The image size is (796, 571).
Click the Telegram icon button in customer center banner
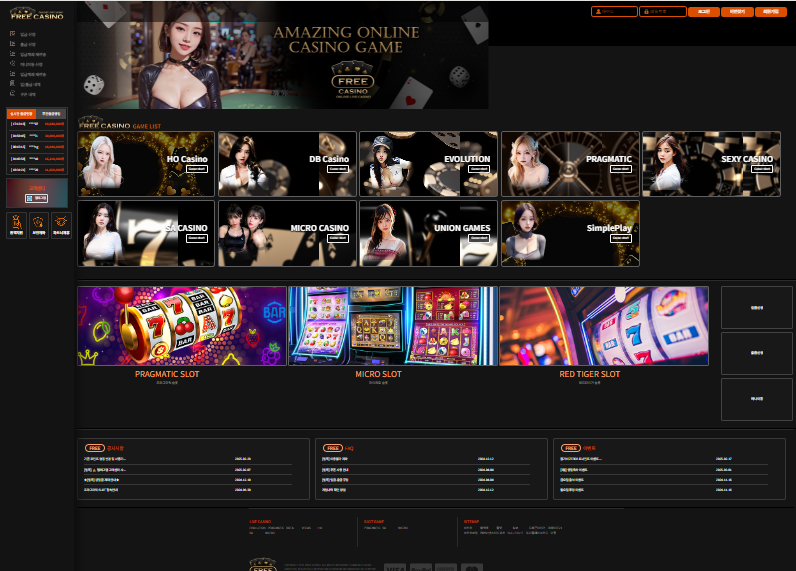coord(37,198)
